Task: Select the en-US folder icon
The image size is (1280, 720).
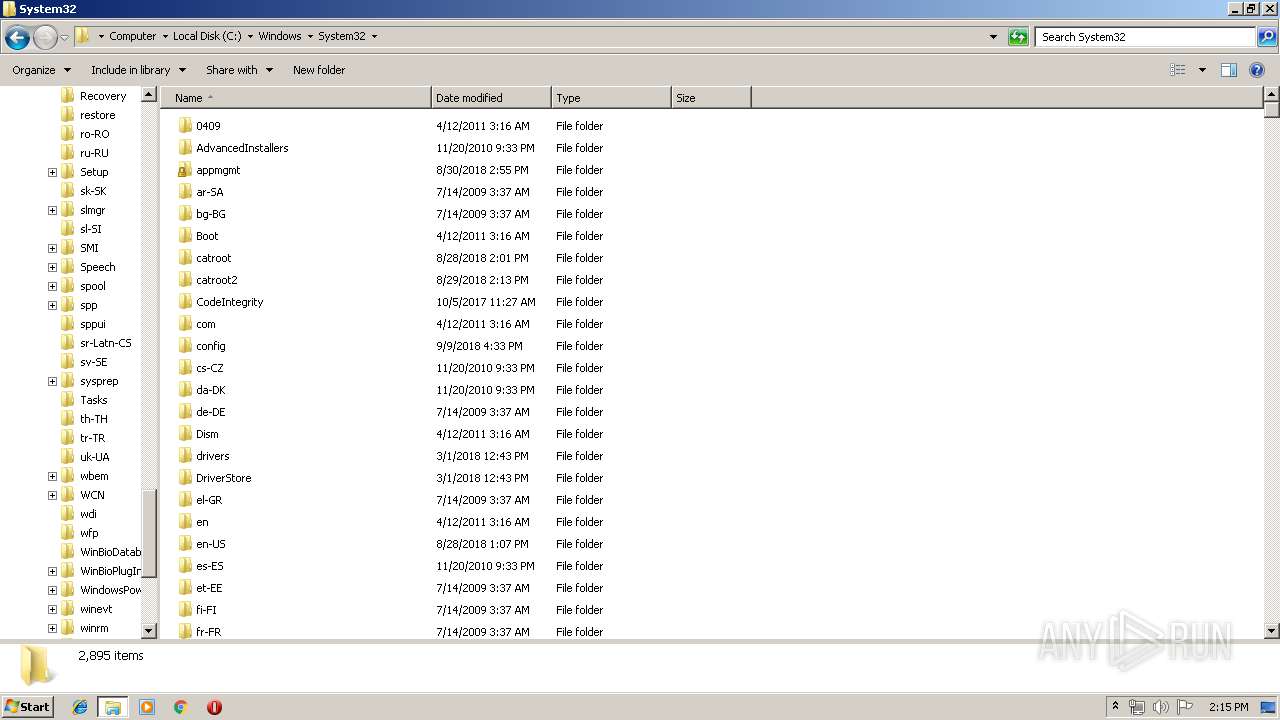Action: point(185,544)
